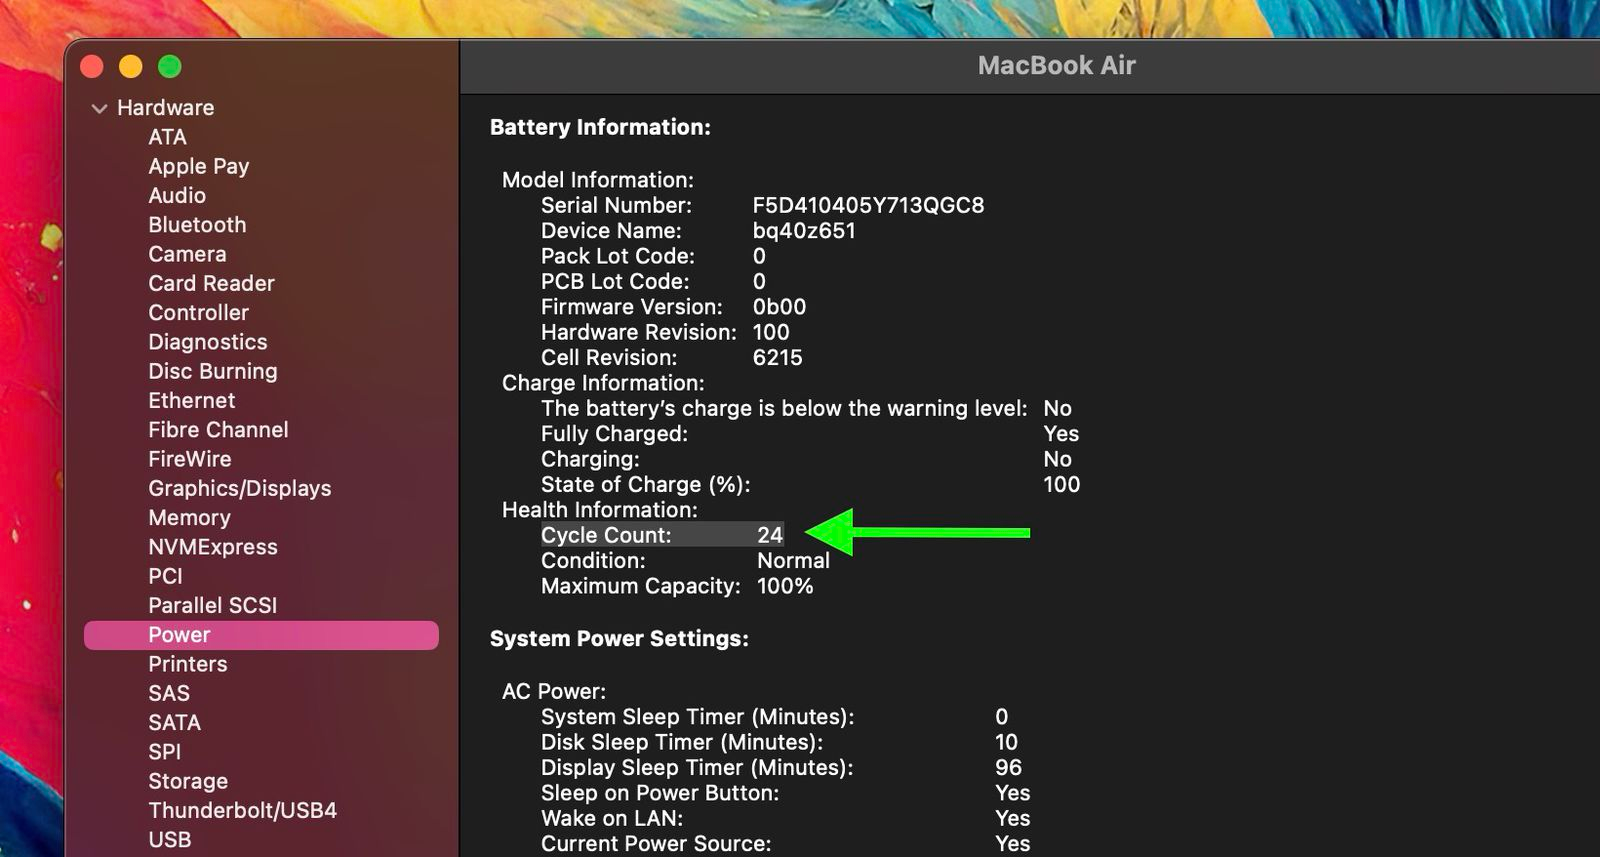Open the PCI entry

tap(165, 576)
